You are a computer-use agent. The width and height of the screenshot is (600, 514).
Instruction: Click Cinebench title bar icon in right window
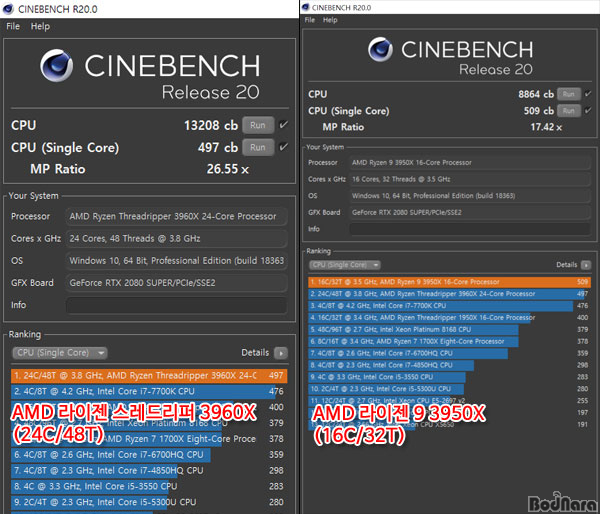pyautogui.click(x=306, y=7)
